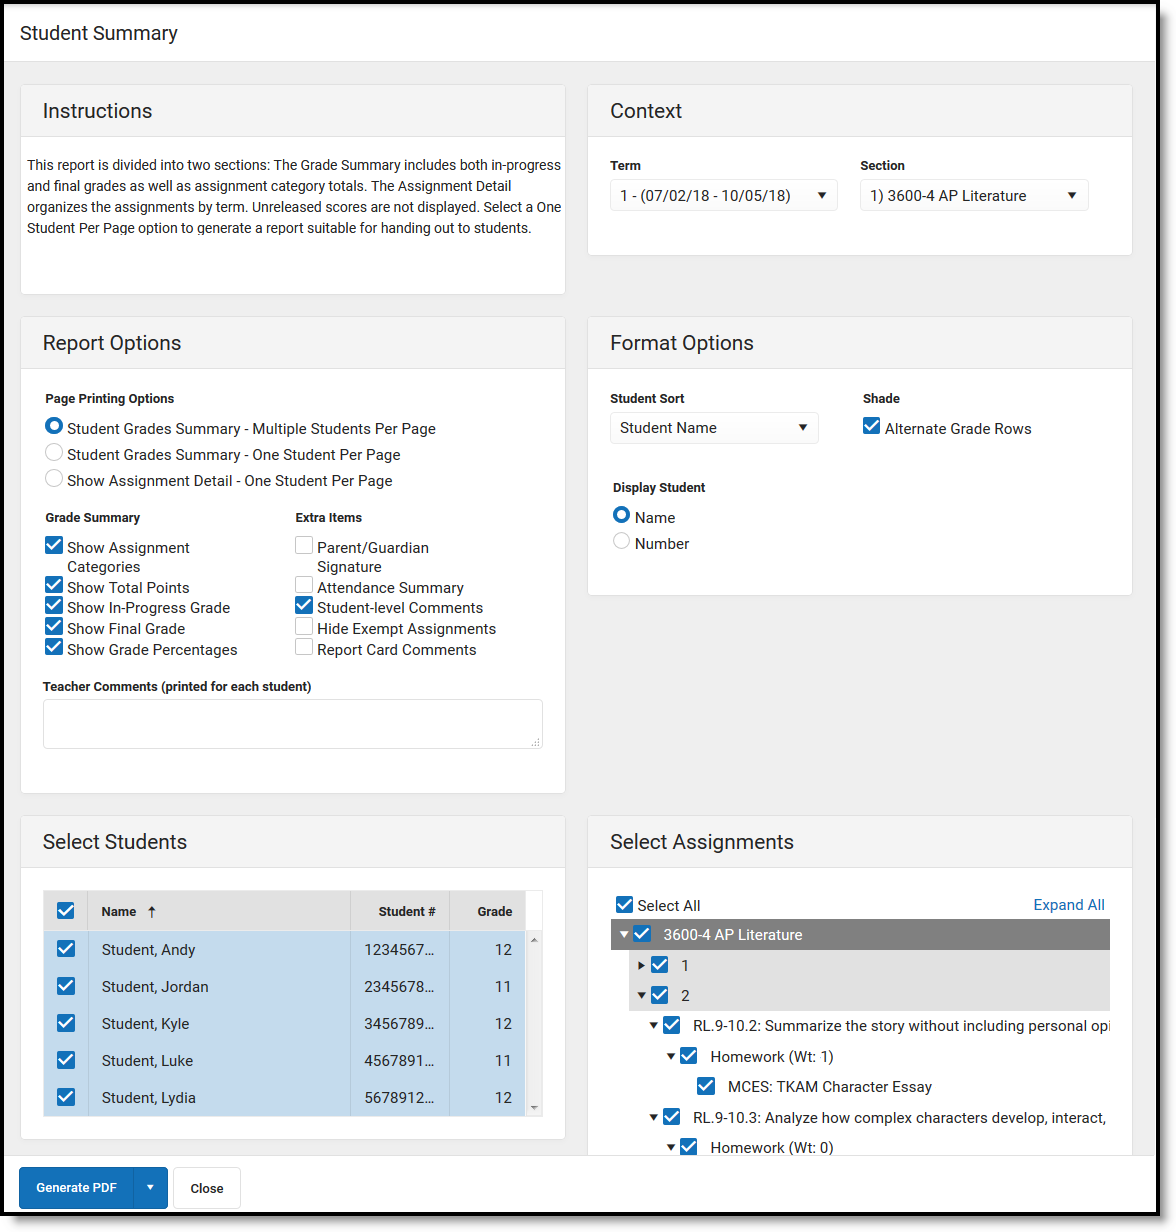Screen dimensions: 1176x1232
Task: Toggle the Select All assignments checkbox
Action: click(625, 904)
